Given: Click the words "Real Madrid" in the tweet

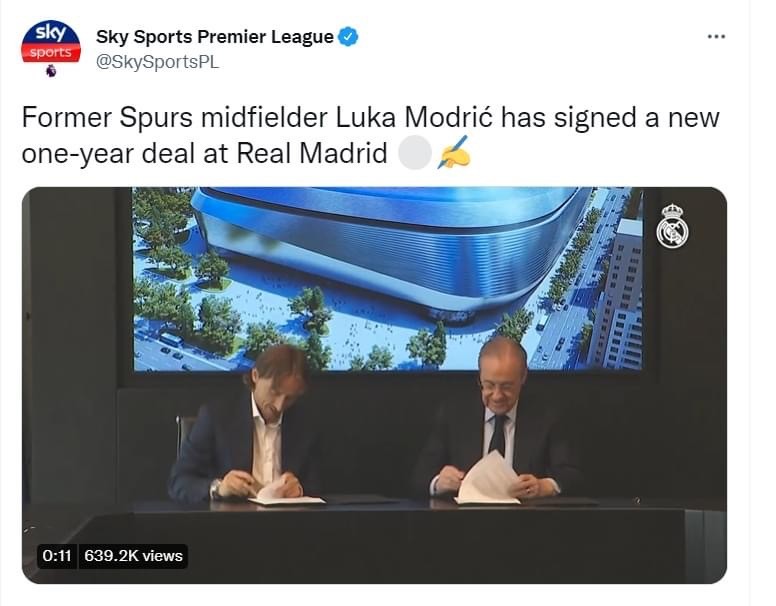Looking at the screenshot, I should pyautogui.click(x=312, y=153).
